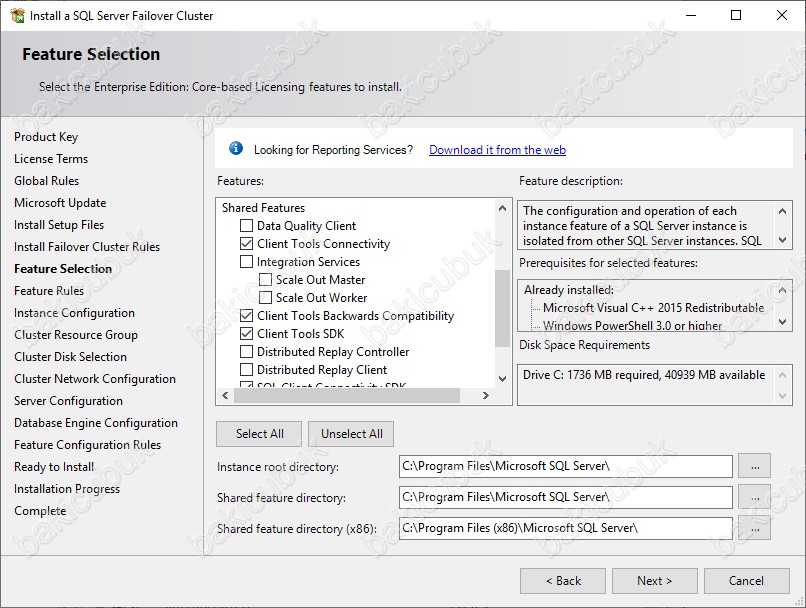Click the Shared feature directory field

click(x=565, y=497)
